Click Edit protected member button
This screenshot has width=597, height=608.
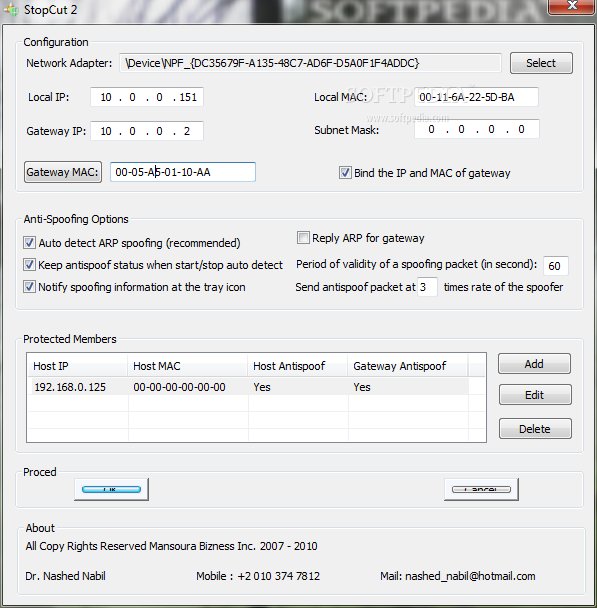(x=535, y=395)
